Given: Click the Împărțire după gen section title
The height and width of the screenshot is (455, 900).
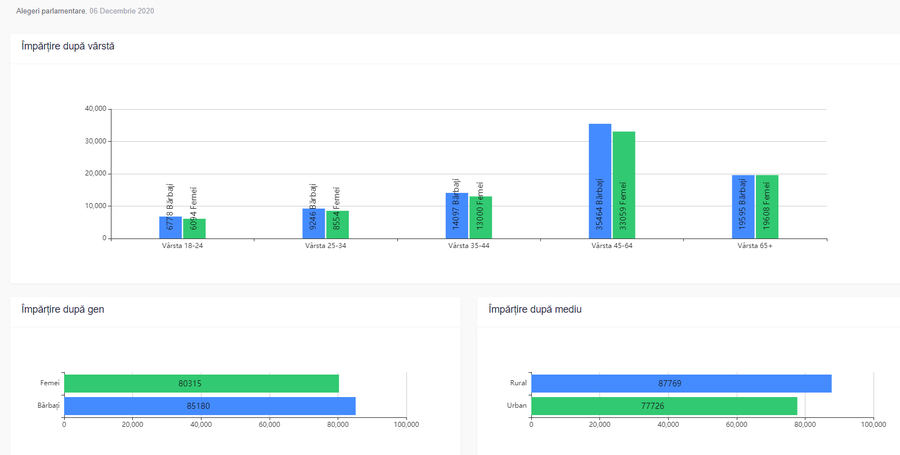Looking at the screenshot, I should tap(62, 310).
